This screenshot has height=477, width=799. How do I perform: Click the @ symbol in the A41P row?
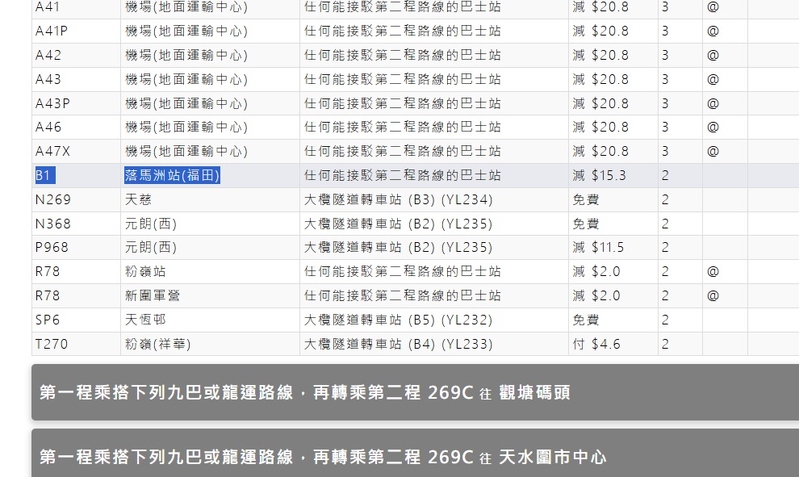click(713, 31)
